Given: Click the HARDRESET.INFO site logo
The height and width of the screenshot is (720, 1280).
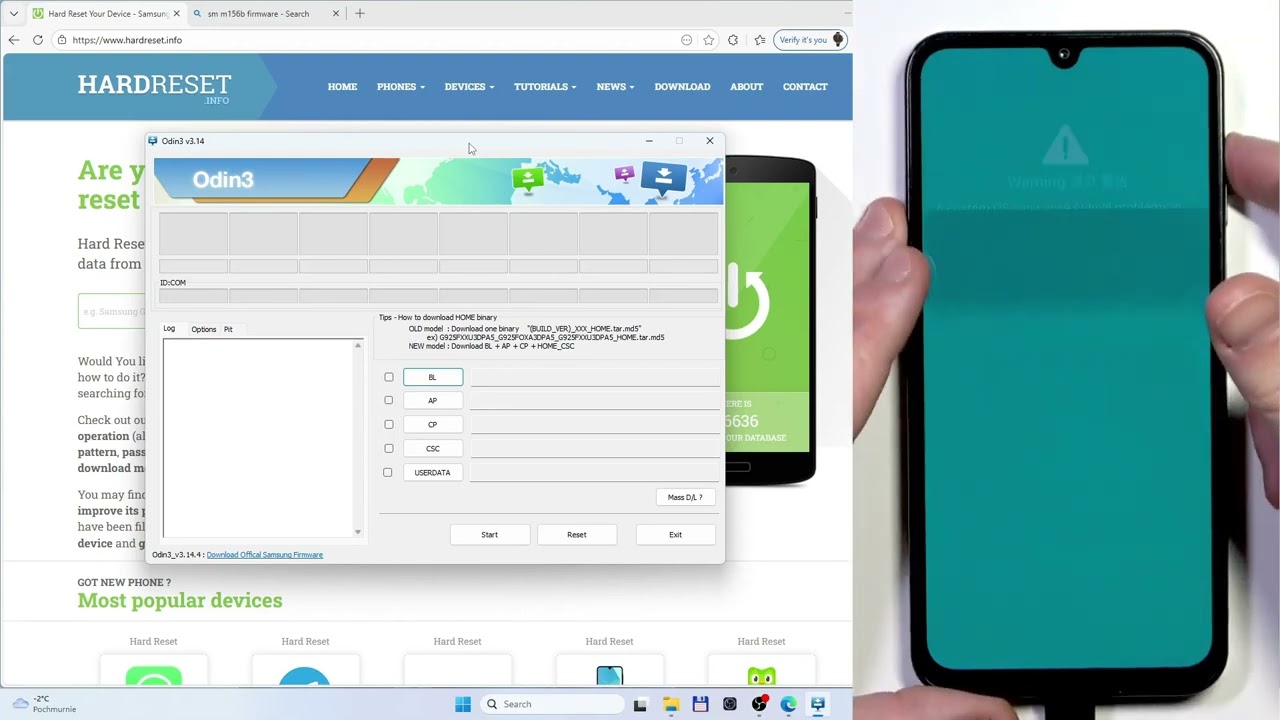Looking at the screenshot, I should click(154, 87).
